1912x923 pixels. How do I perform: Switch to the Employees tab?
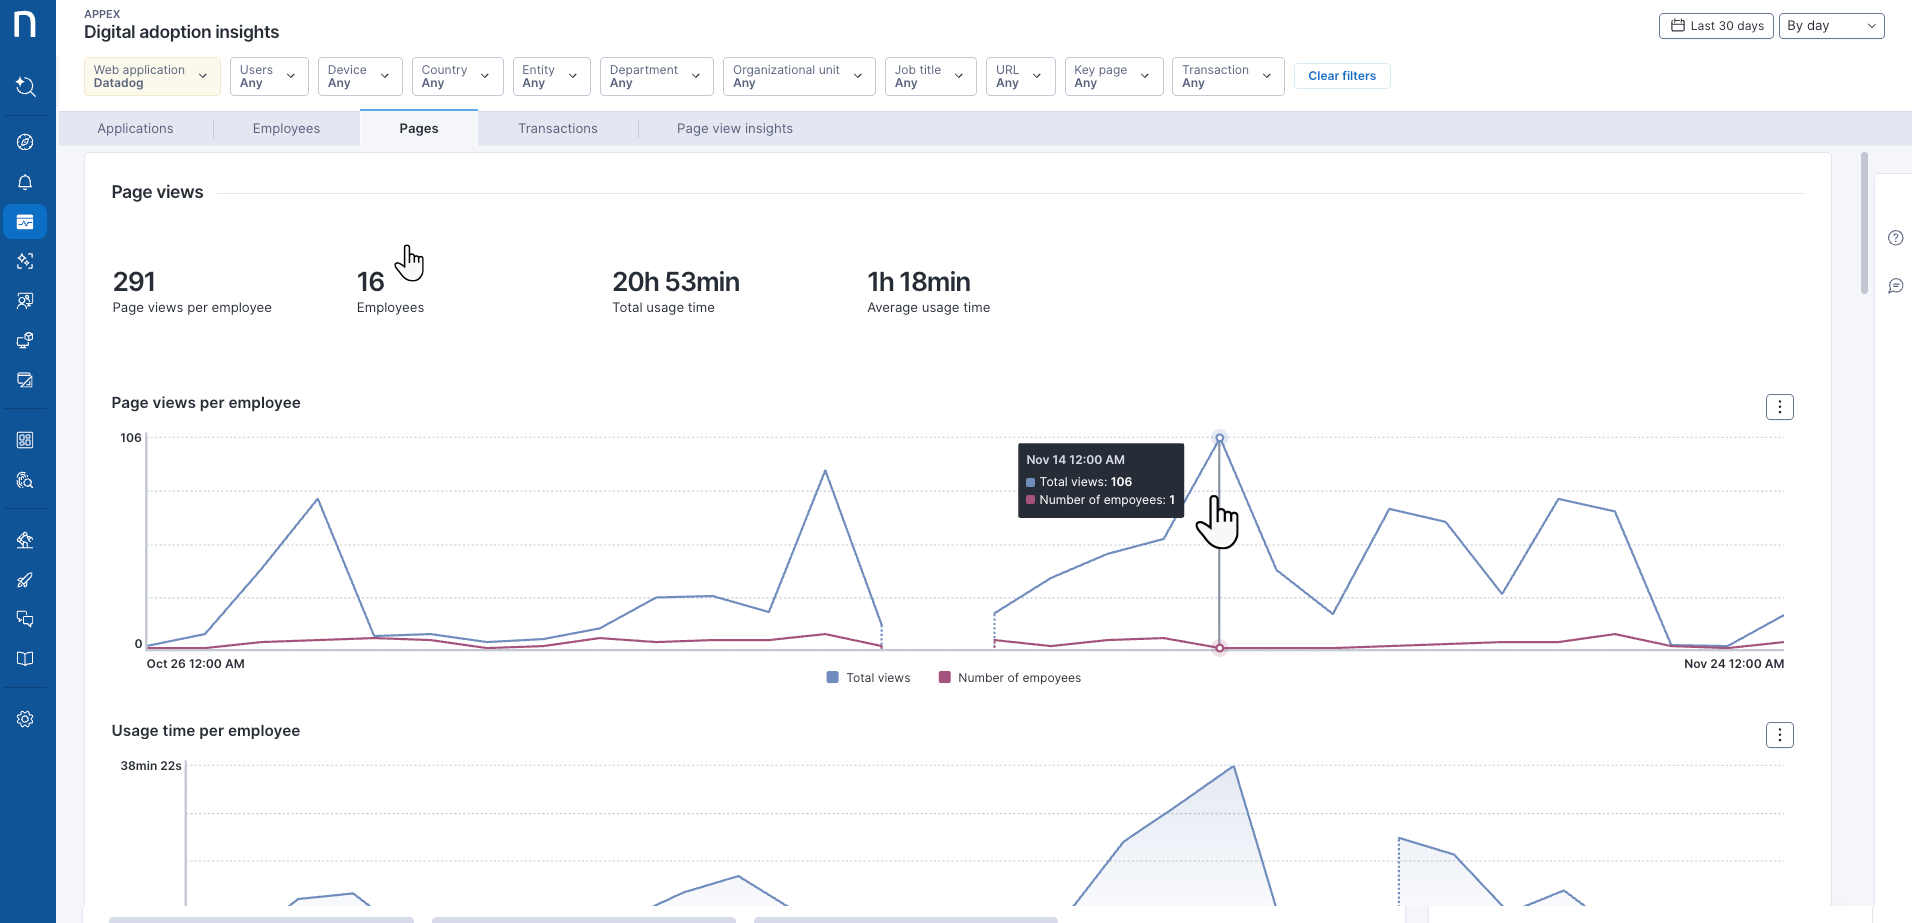(x=286, y=129)
